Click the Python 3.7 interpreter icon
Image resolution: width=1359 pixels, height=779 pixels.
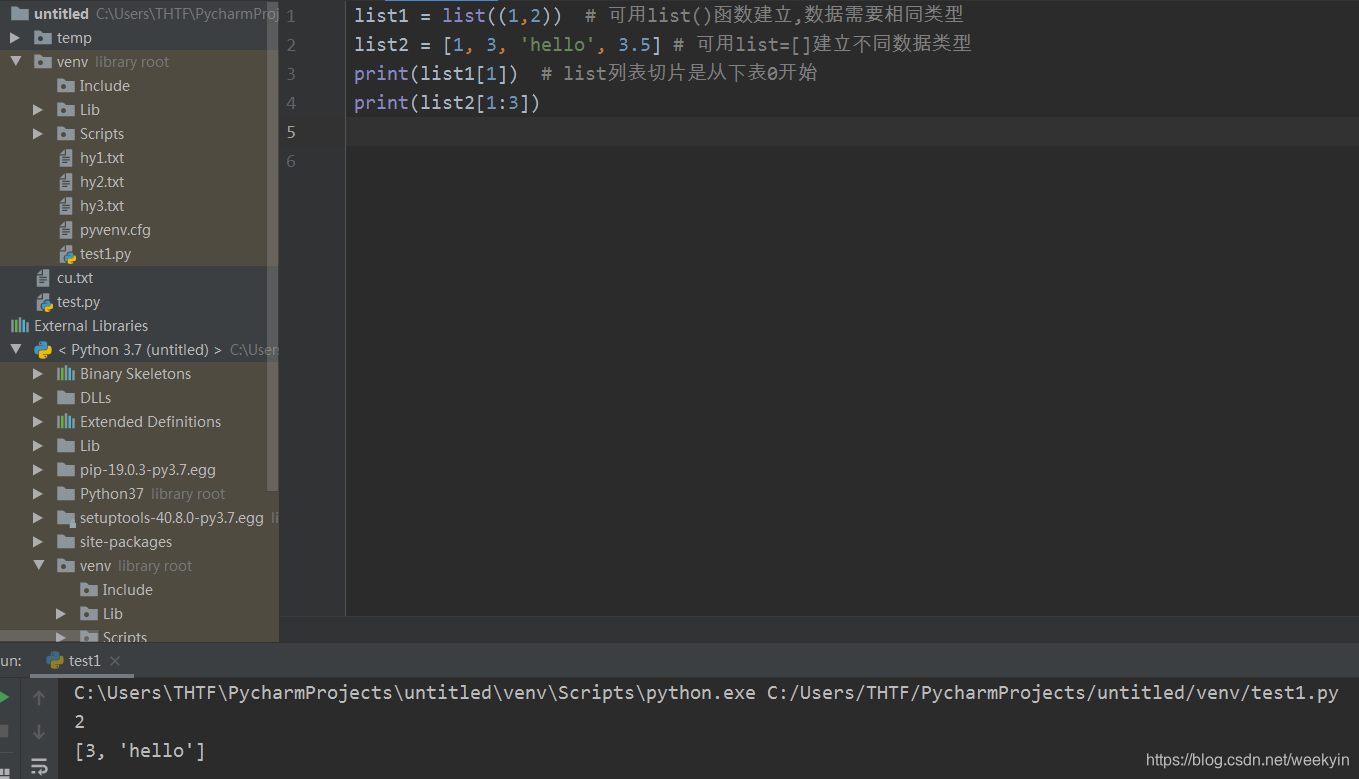coord(43,350)
